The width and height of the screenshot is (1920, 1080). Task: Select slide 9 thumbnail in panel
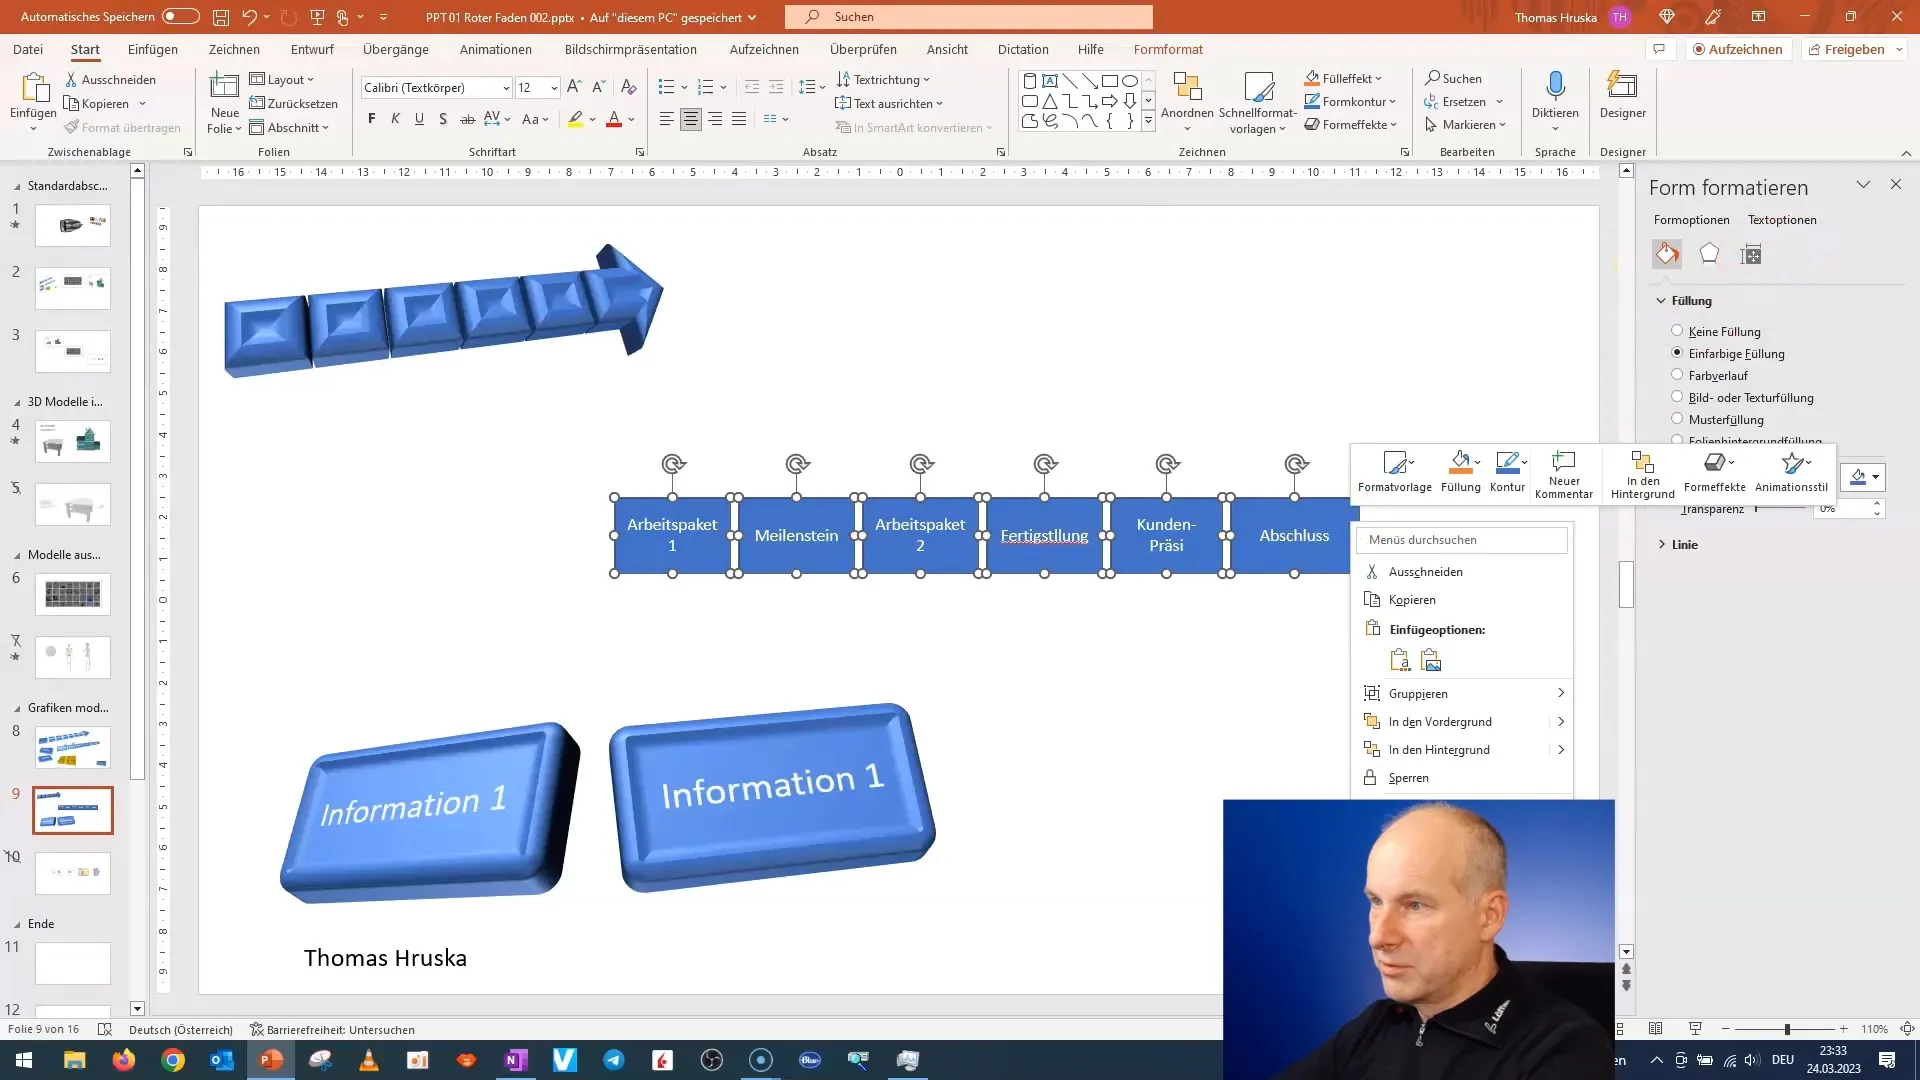(x=73, y=810)
